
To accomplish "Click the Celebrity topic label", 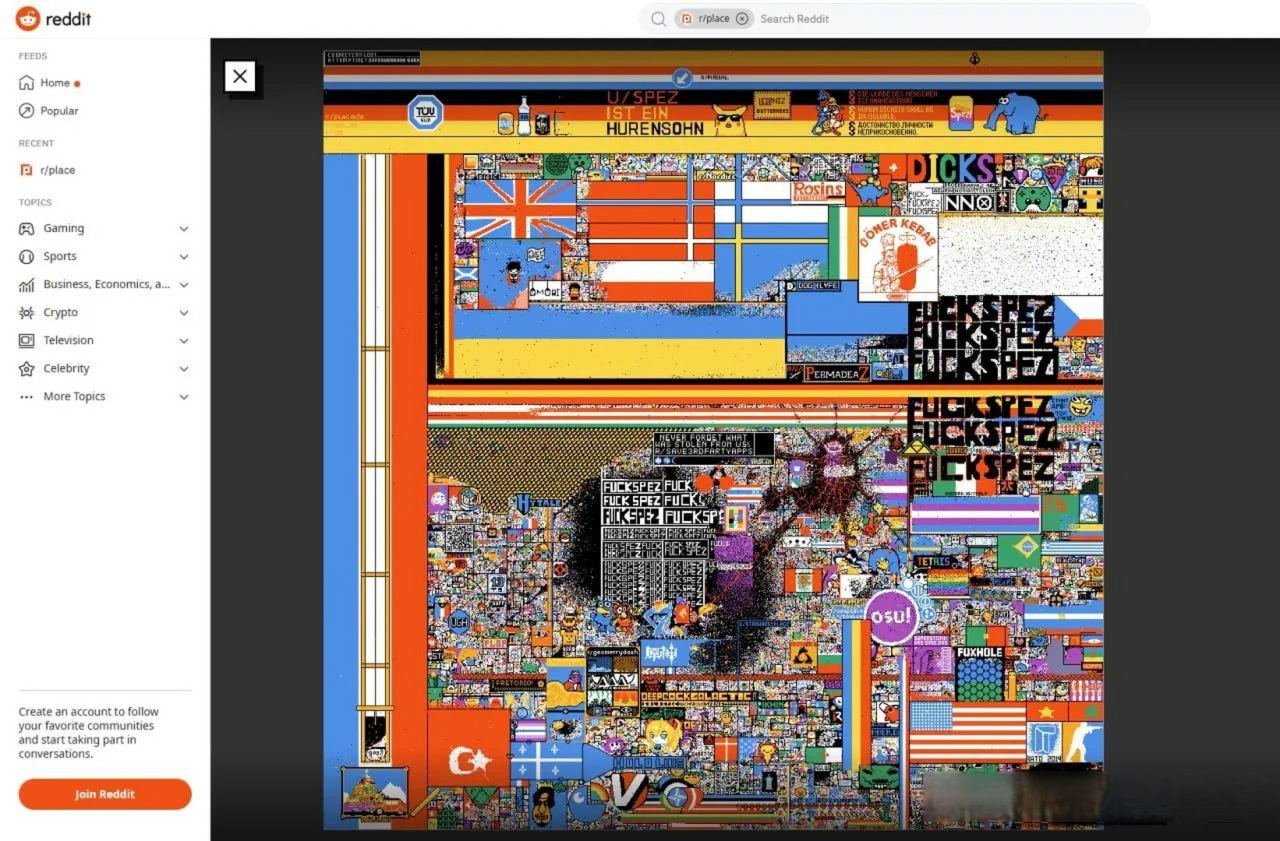I will coord(67,369).
